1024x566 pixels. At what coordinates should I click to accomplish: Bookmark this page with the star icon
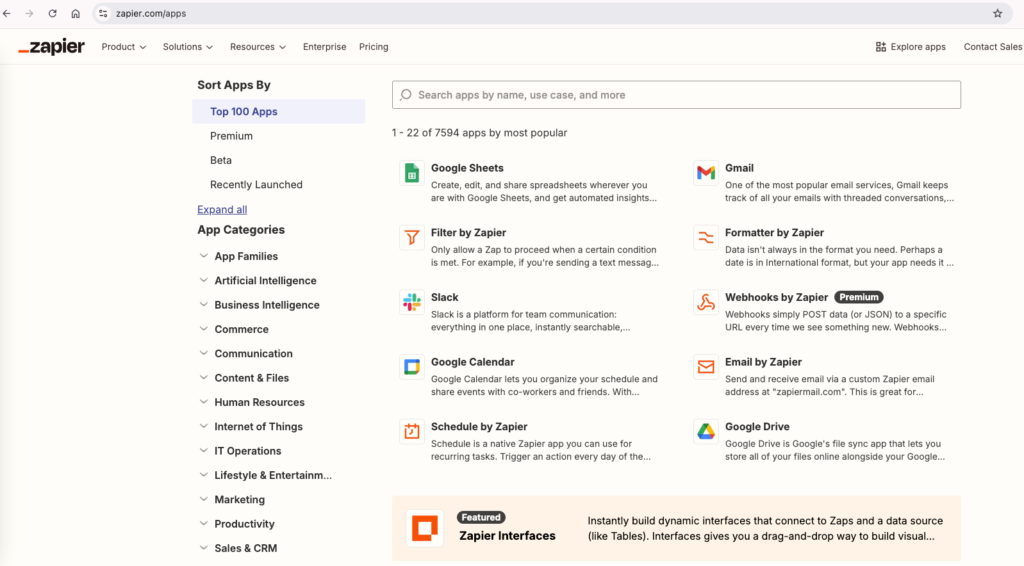click(x=997, y=14)
